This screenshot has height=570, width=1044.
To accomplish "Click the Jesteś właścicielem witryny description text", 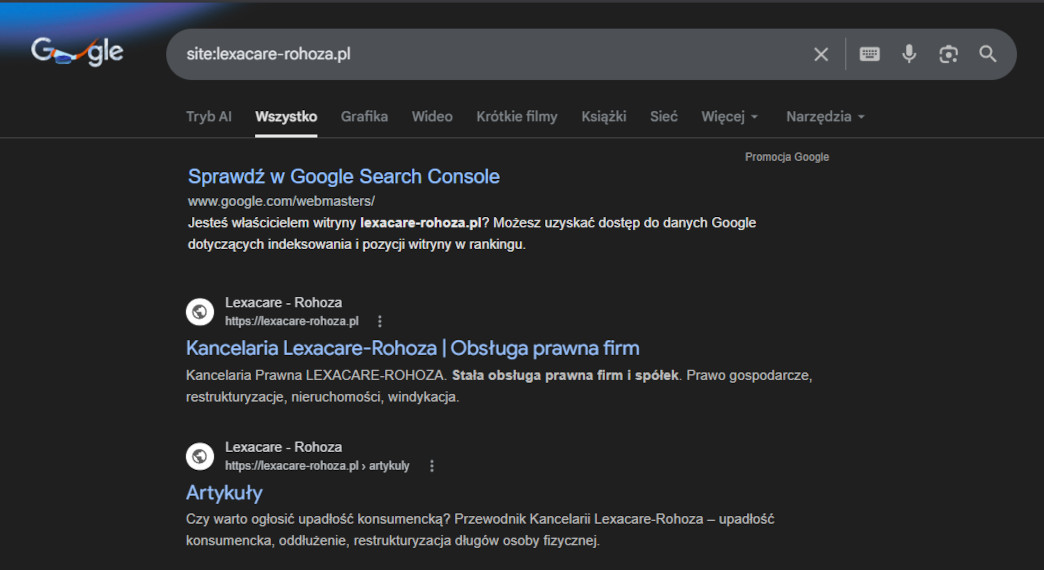I will 471,234.
